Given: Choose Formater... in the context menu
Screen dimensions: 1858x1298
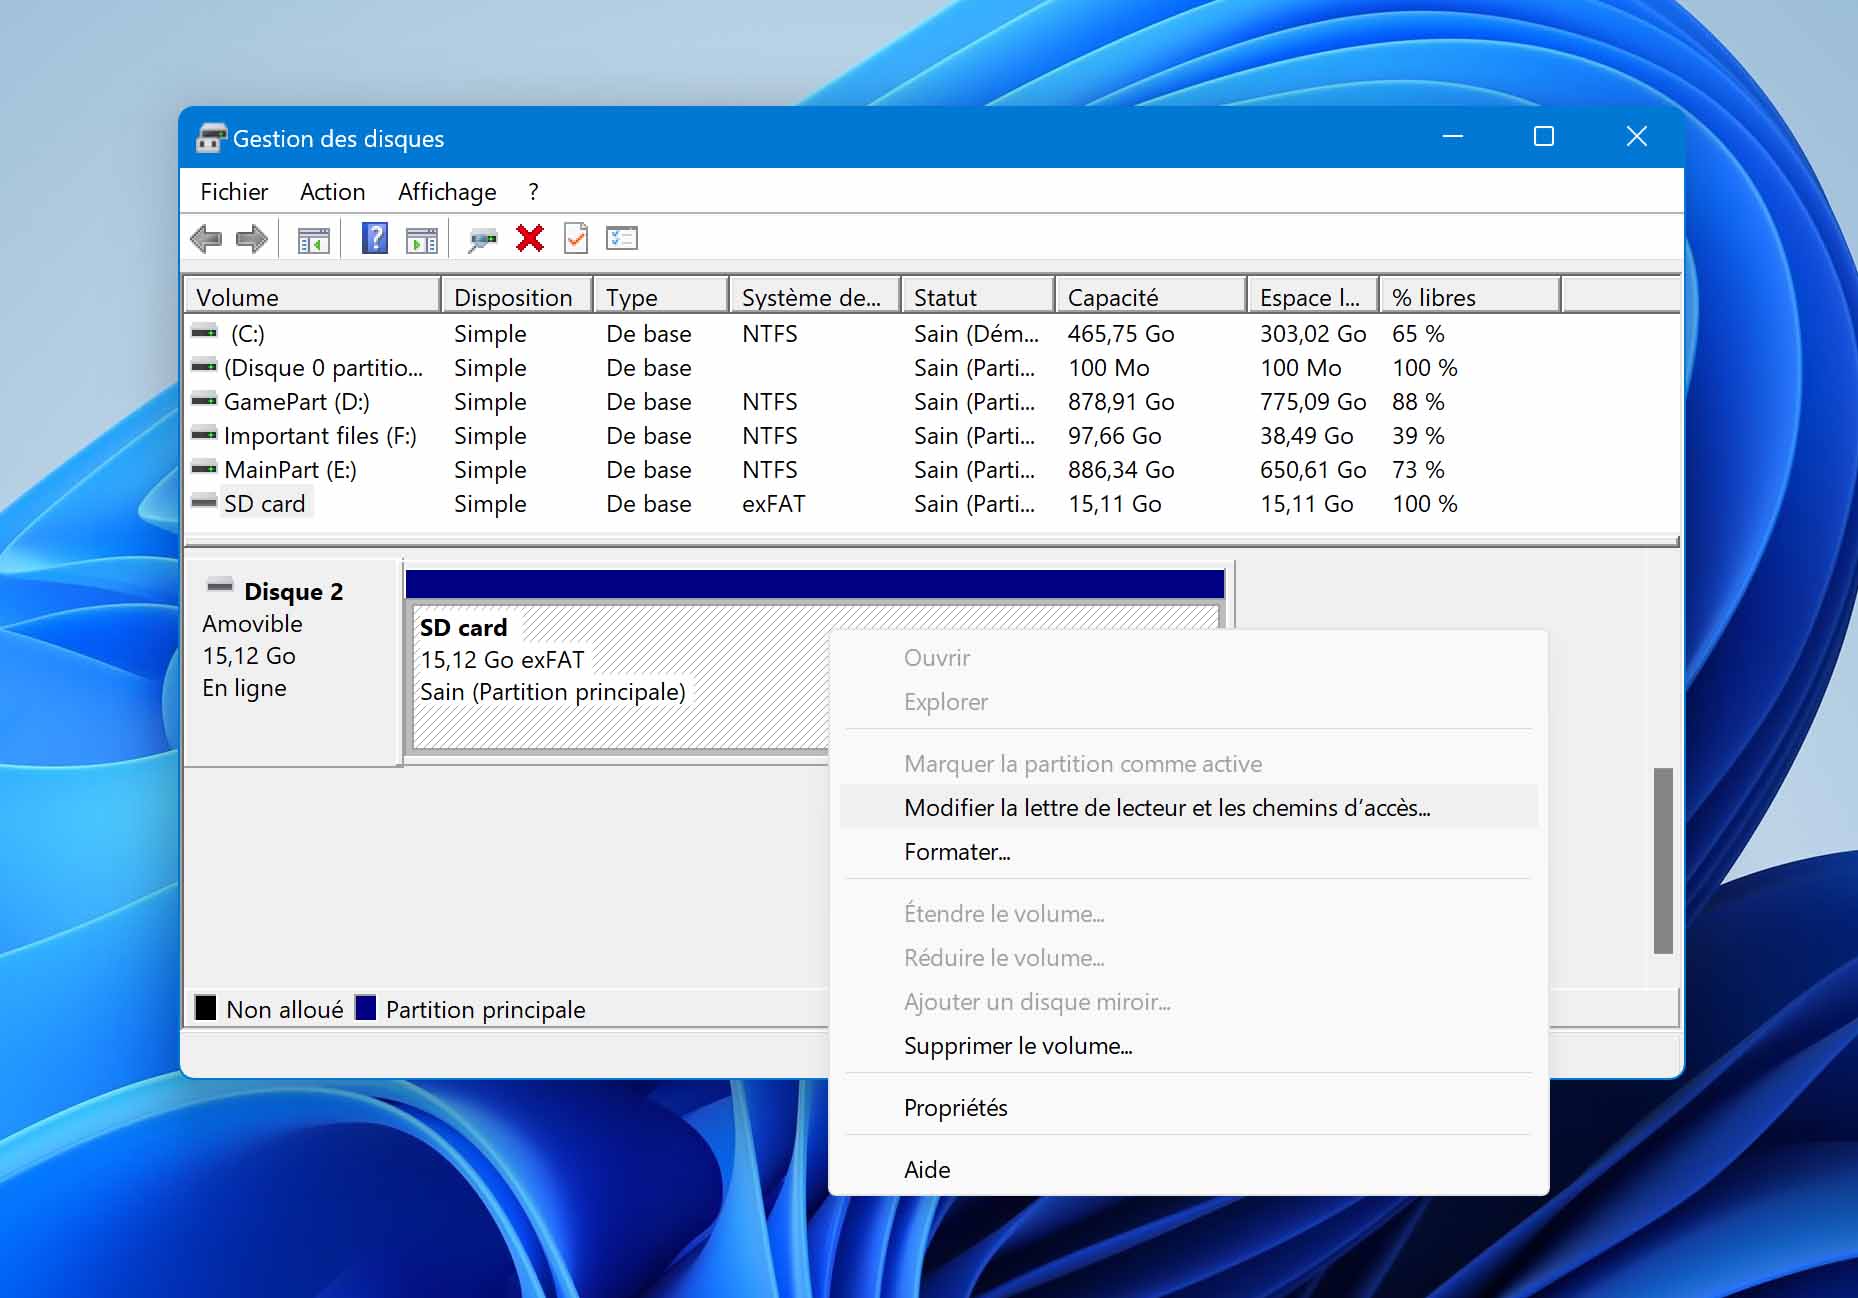Looking at the screenshot, I should tap(1189, 851).
